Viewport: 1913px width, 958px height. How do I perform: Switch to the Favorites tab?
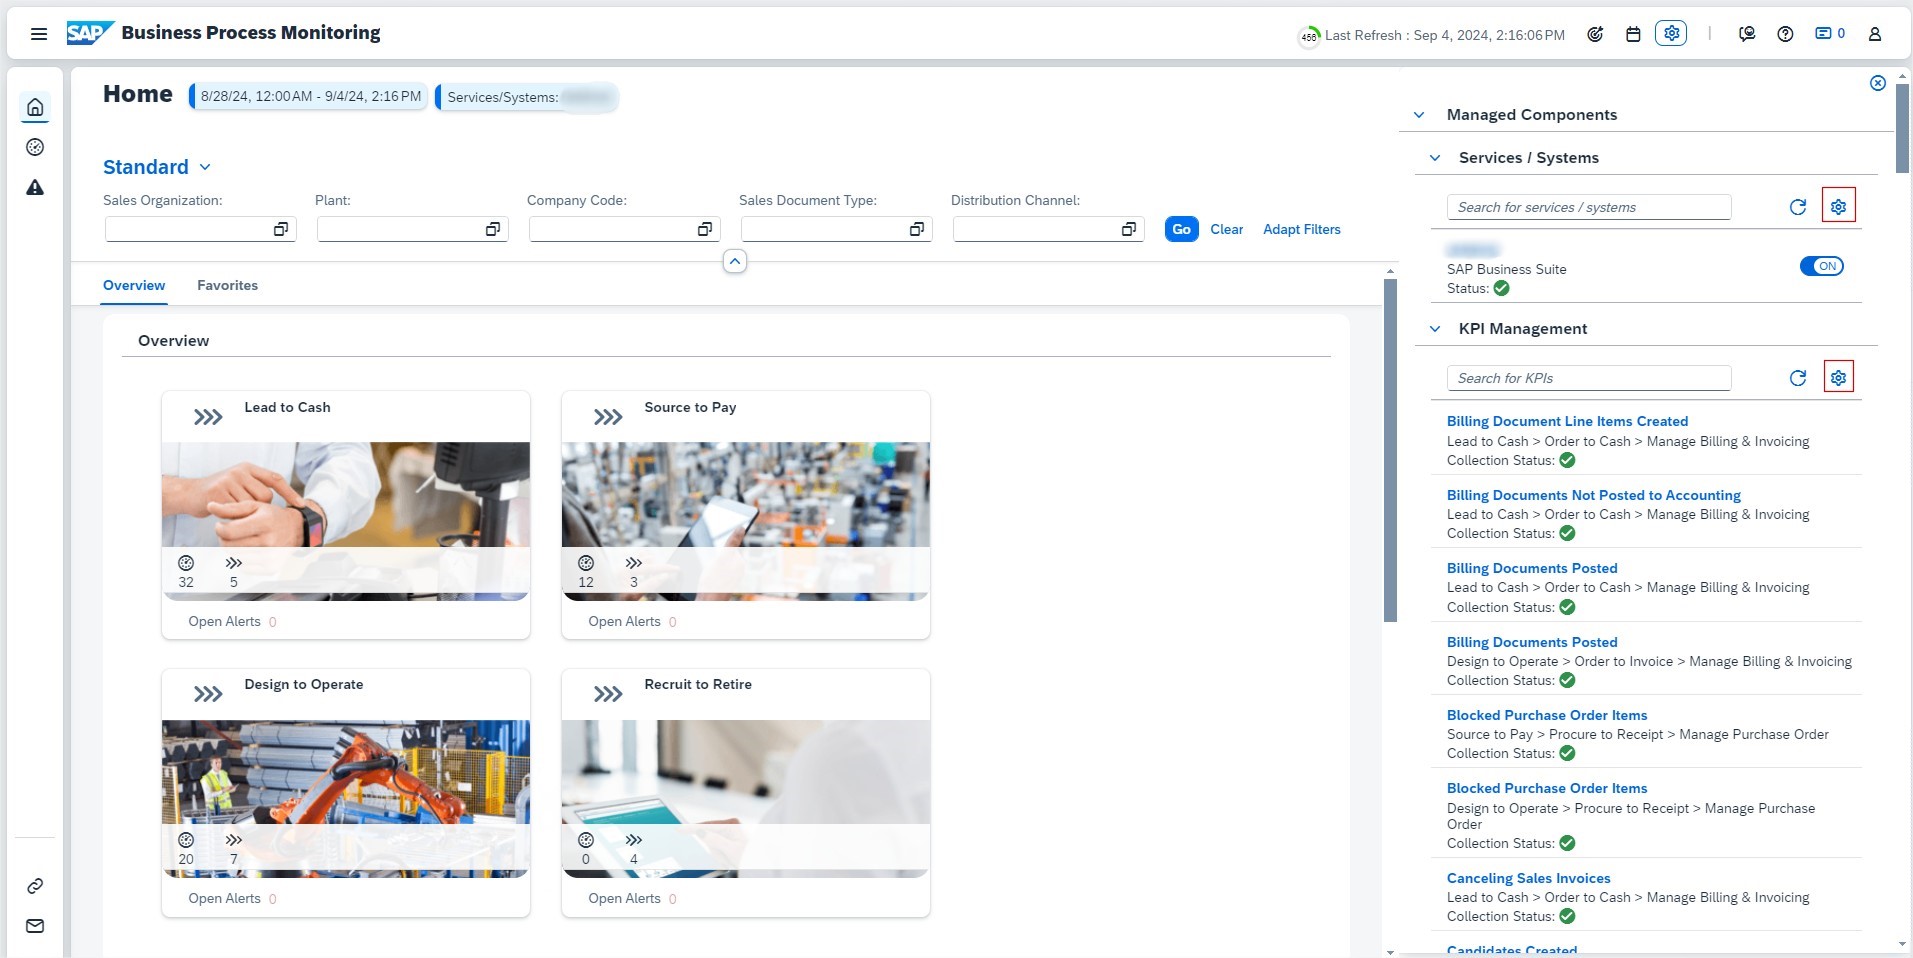tap(227, 286)
